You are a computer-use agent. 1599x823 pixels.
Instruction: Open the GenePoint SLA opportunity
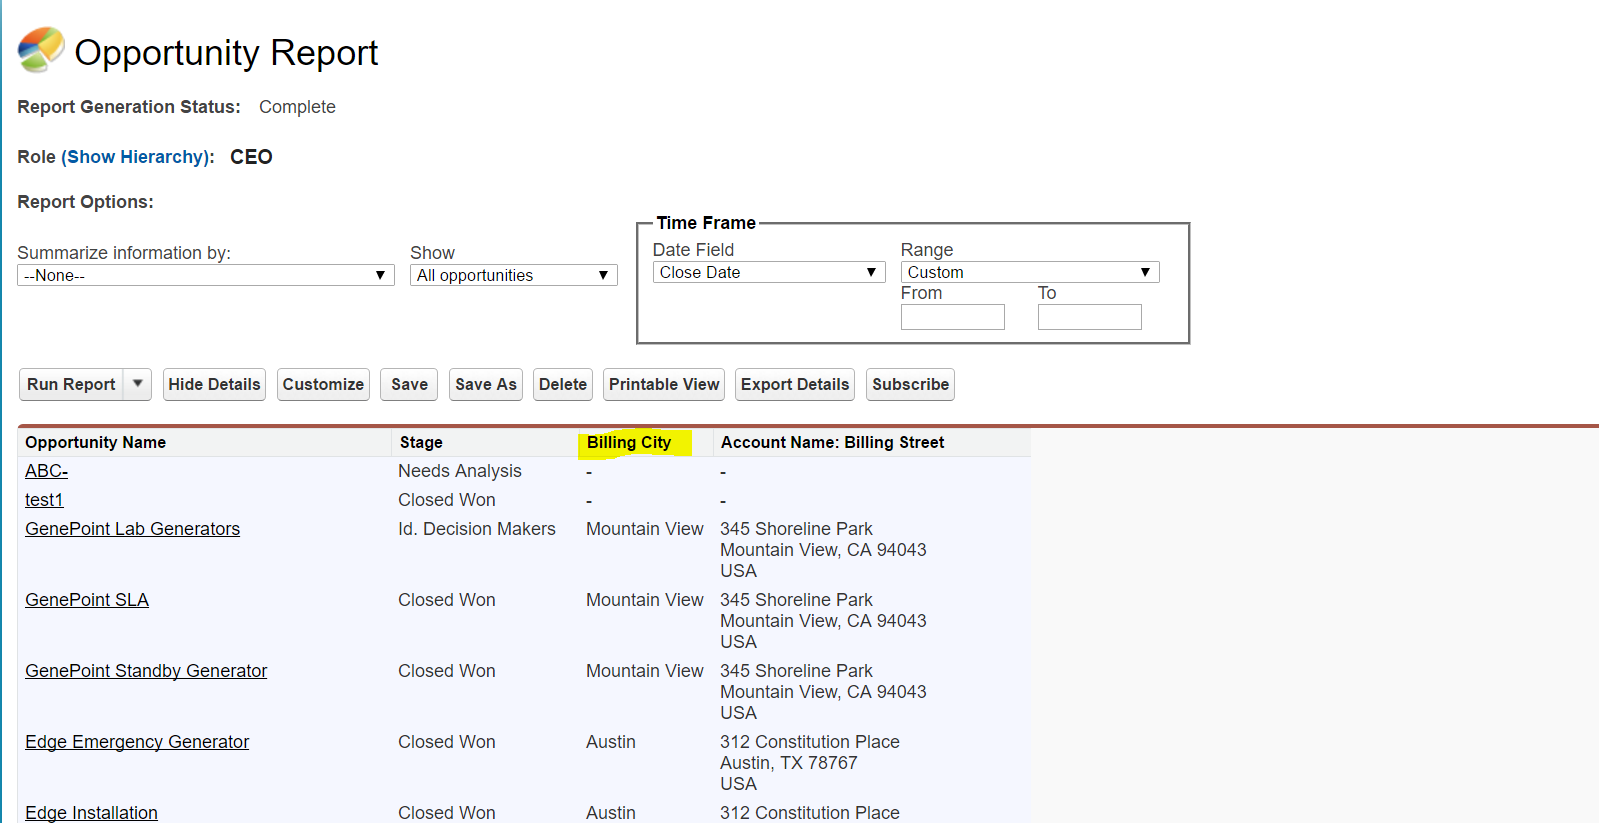(87, 600)
